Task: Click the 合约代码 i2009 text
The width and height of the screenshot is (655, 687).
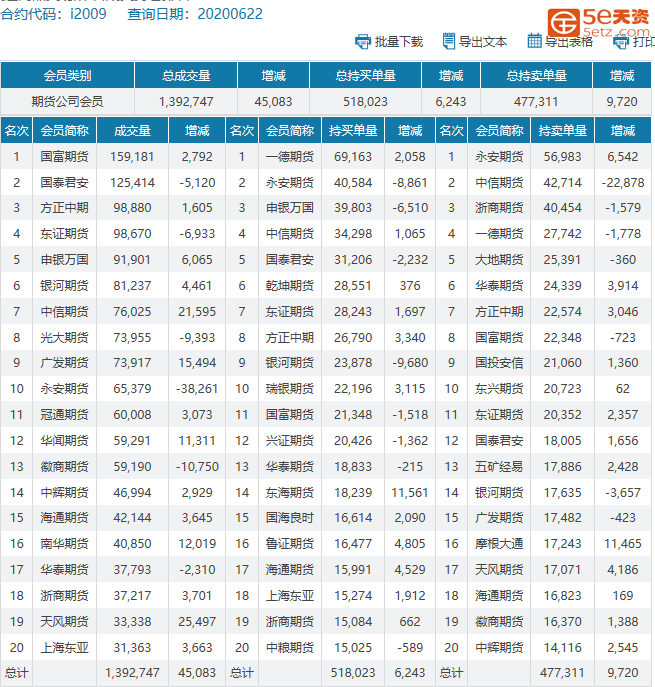Action: [x=53, y=14]
